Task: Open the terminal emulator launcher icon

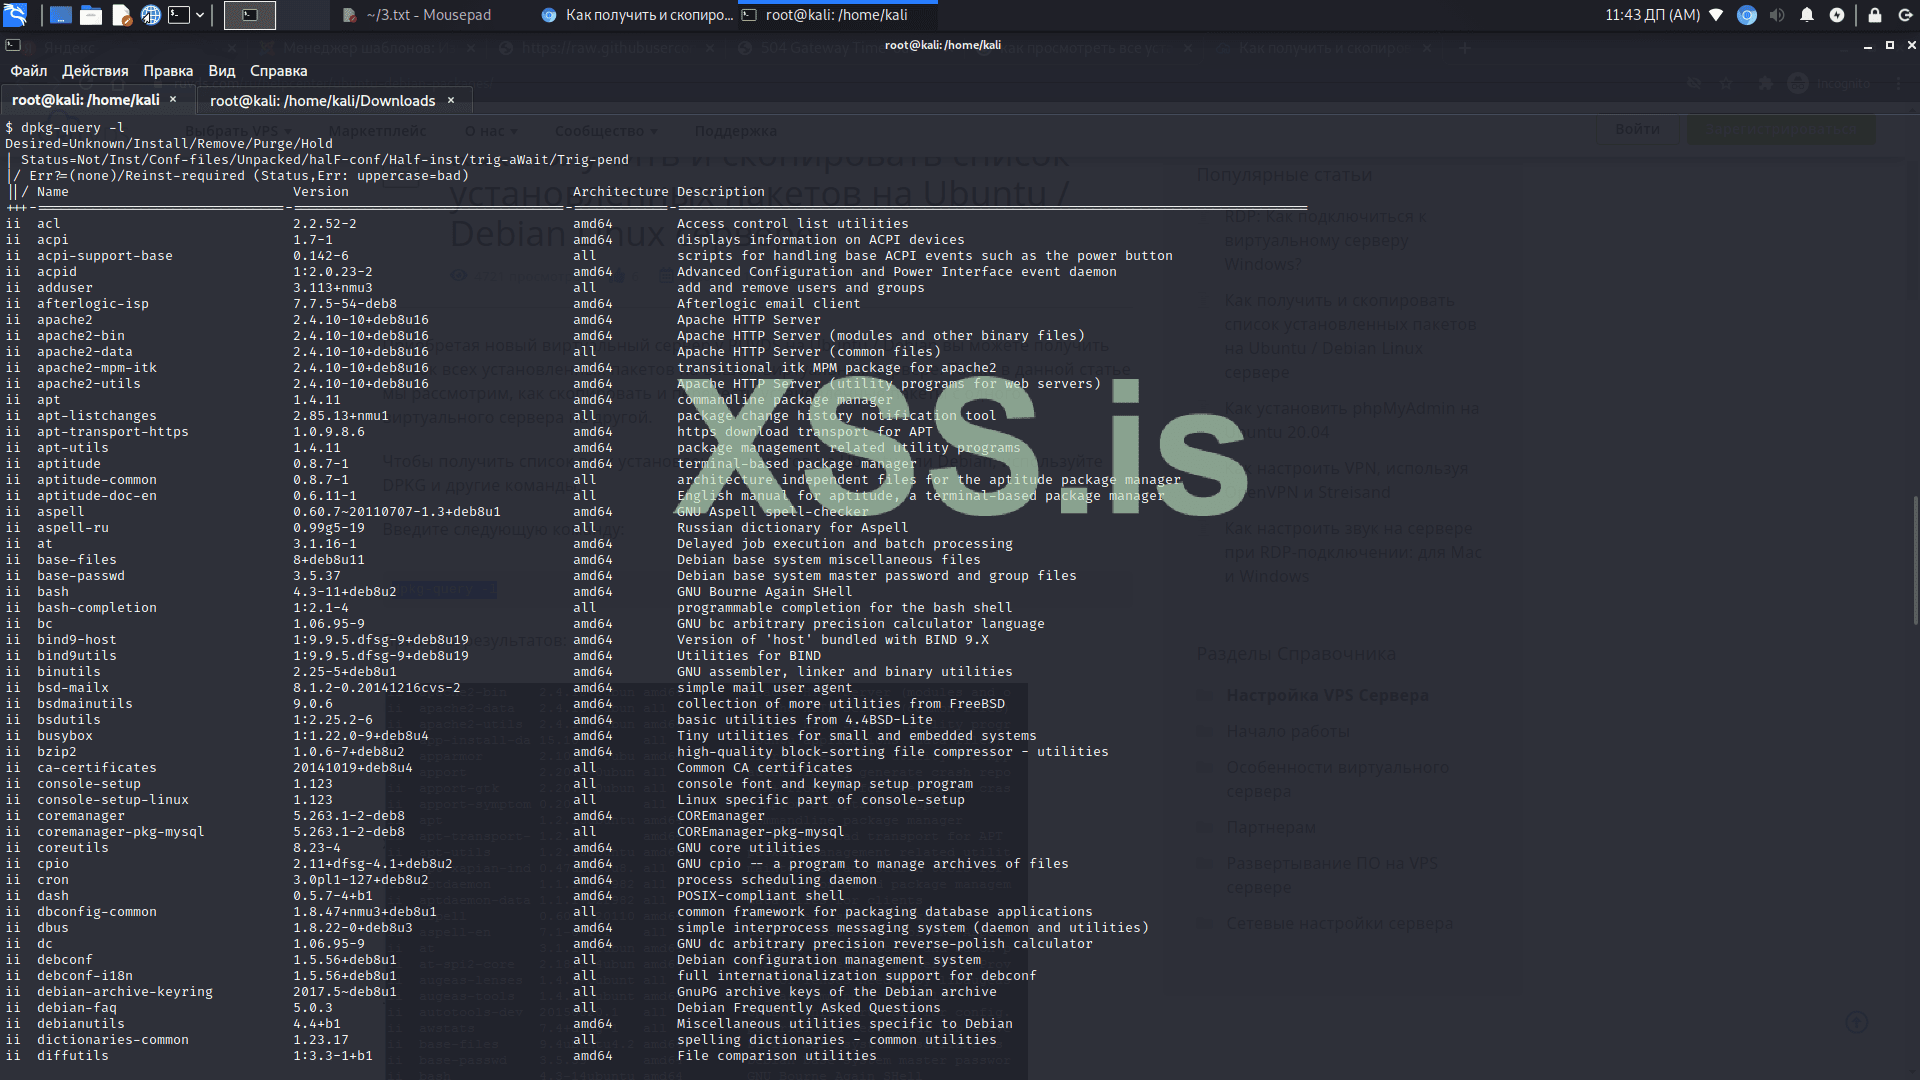Action: pos(179,15)
